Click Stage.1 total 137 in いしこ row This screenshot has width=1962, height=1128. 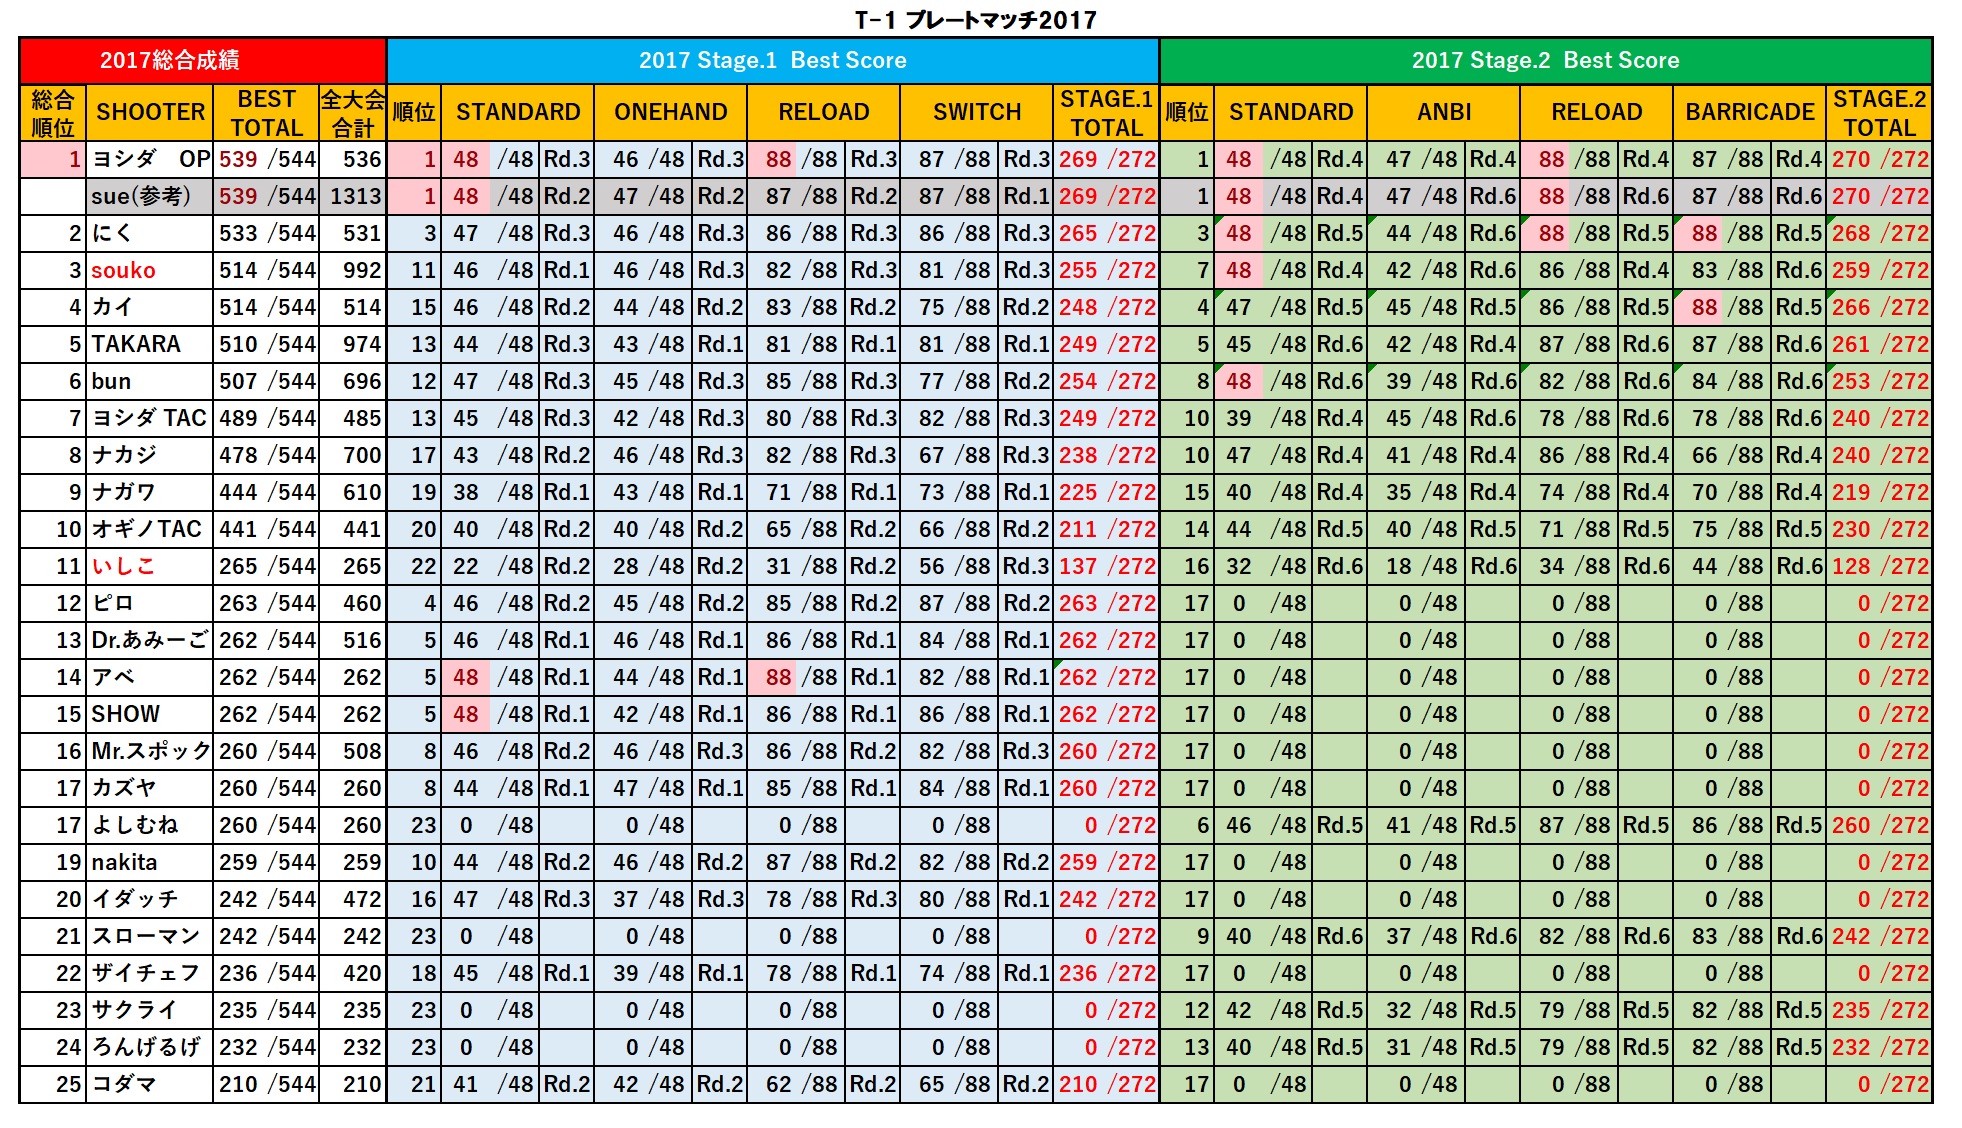tap(1078, 566)
